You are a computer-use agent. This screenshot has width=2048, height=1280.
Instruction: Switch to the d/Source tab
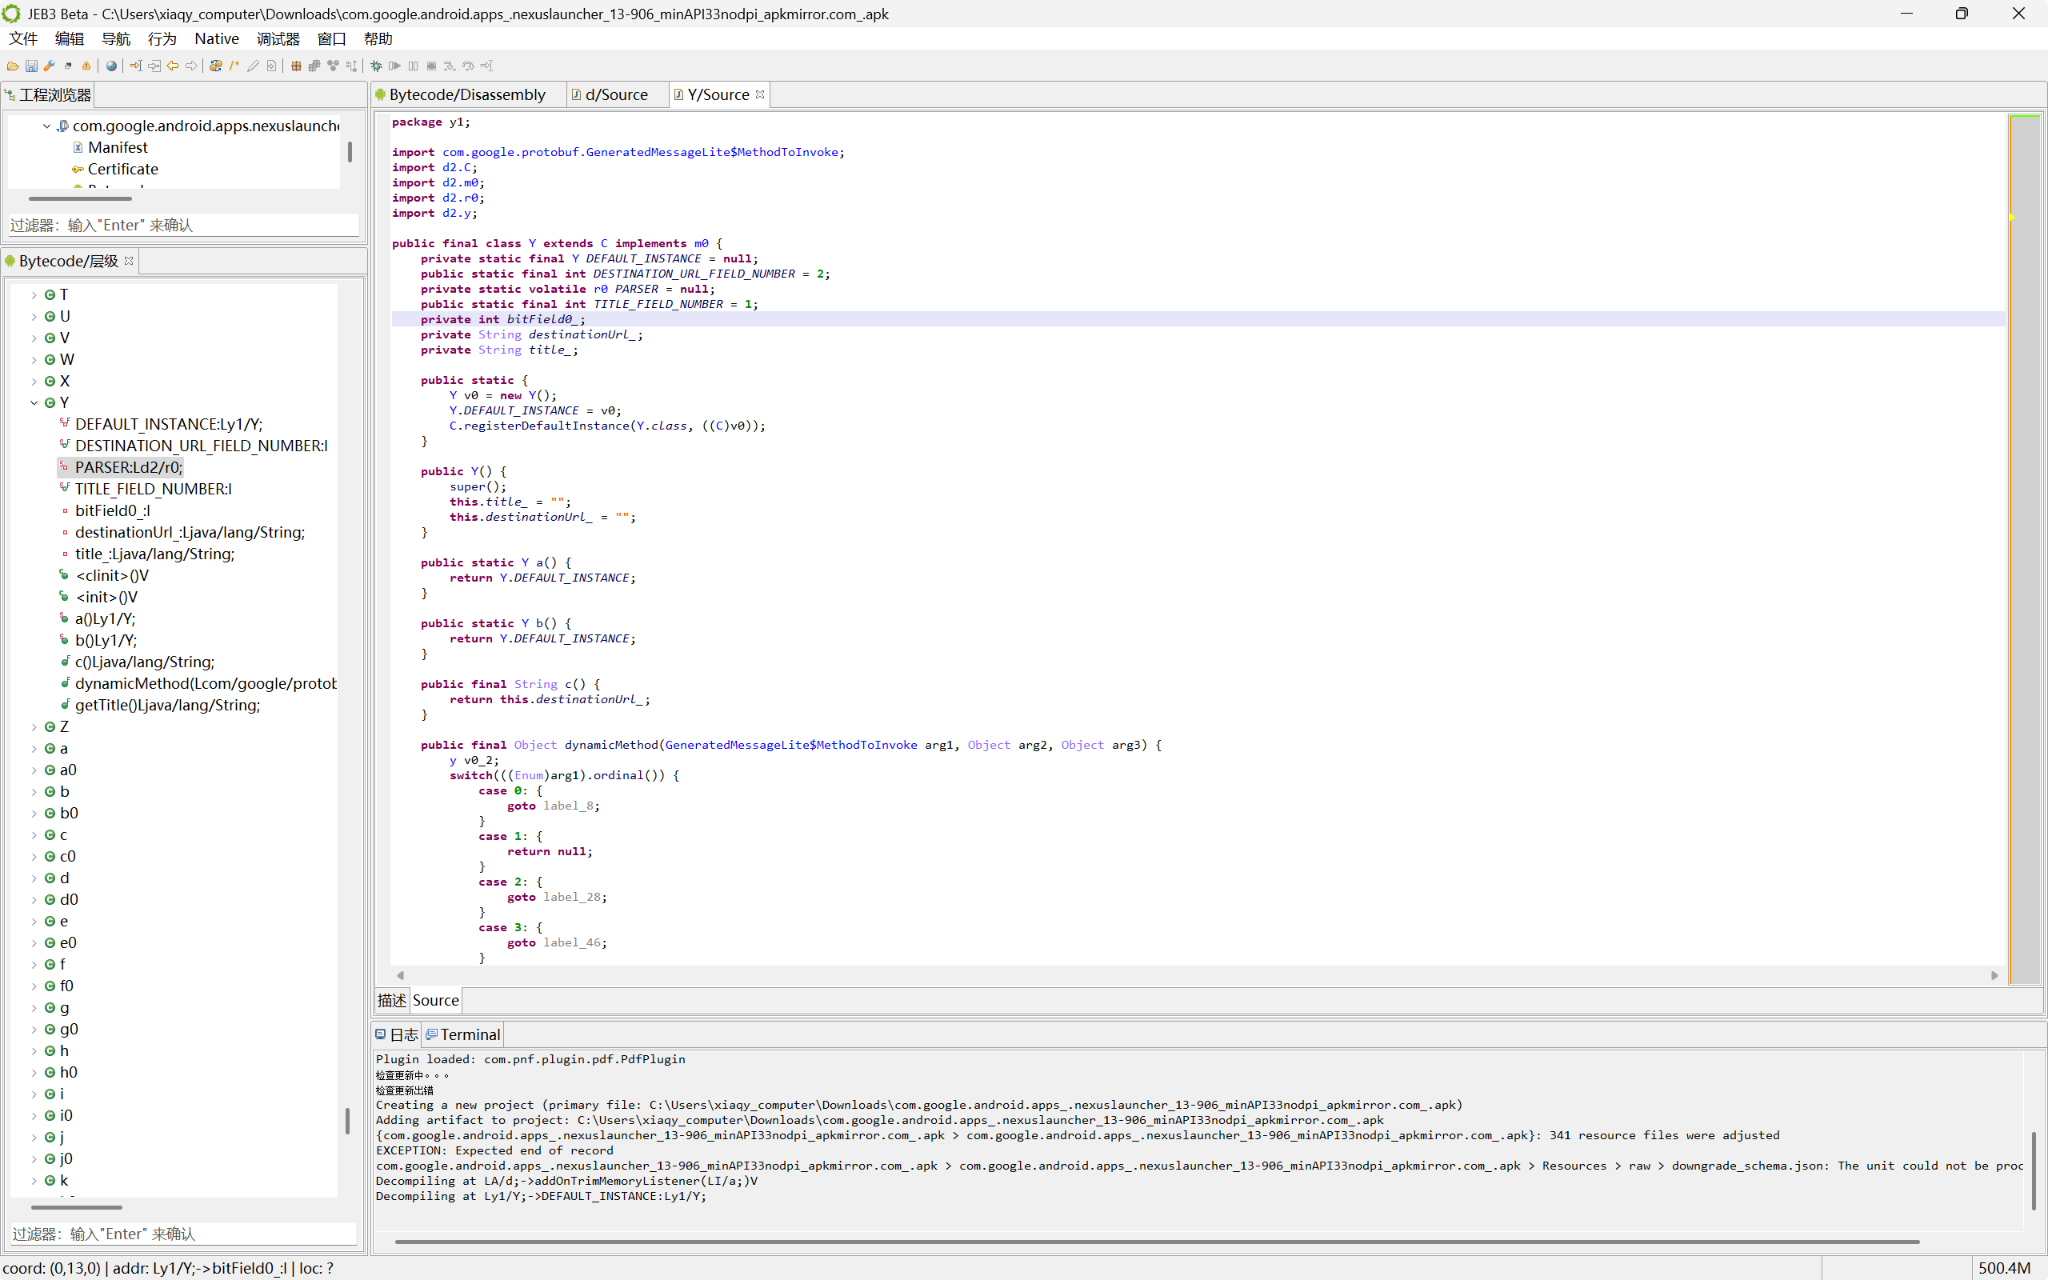(x=615, y=95)
